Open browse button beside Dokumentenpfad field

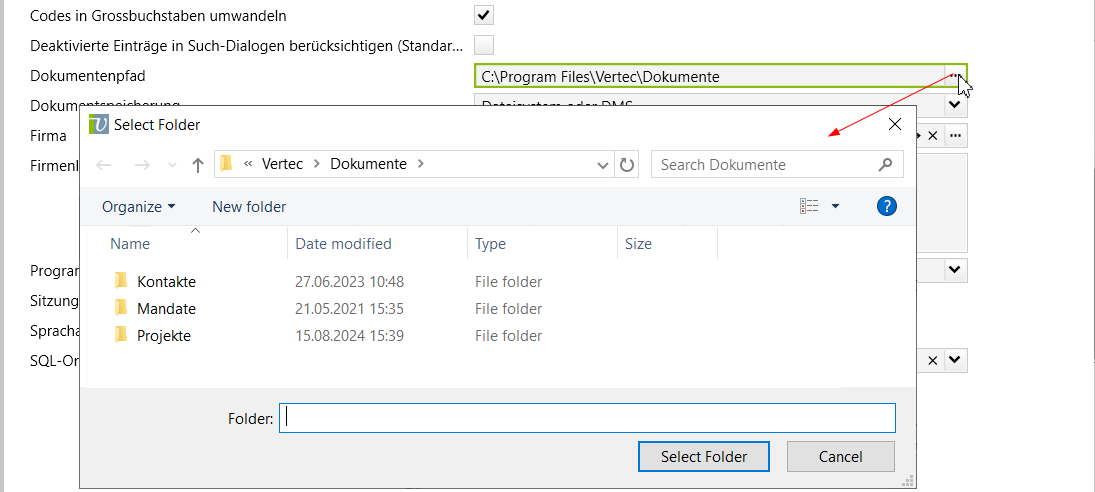956,76
